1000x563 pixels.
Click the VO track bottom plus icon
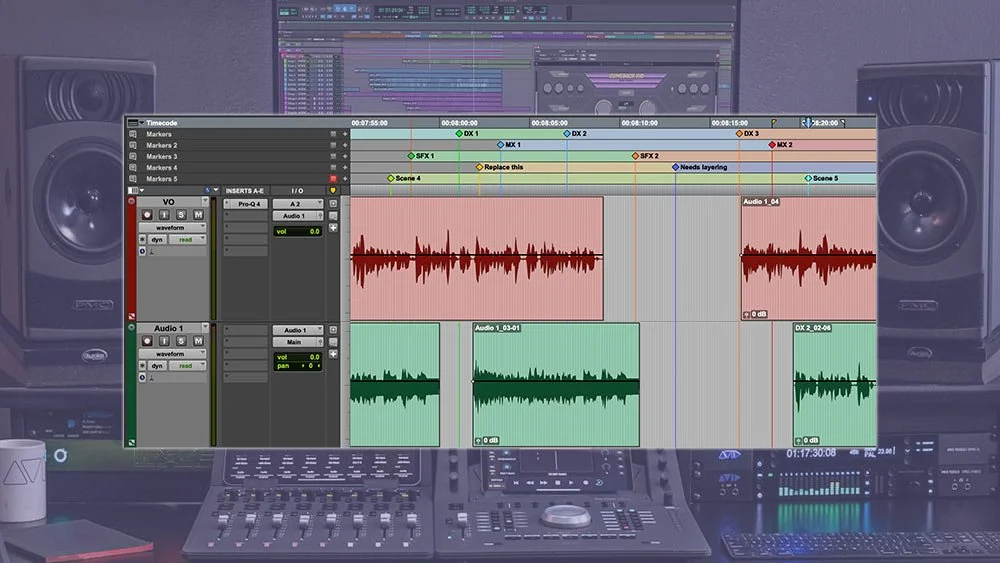333,228
